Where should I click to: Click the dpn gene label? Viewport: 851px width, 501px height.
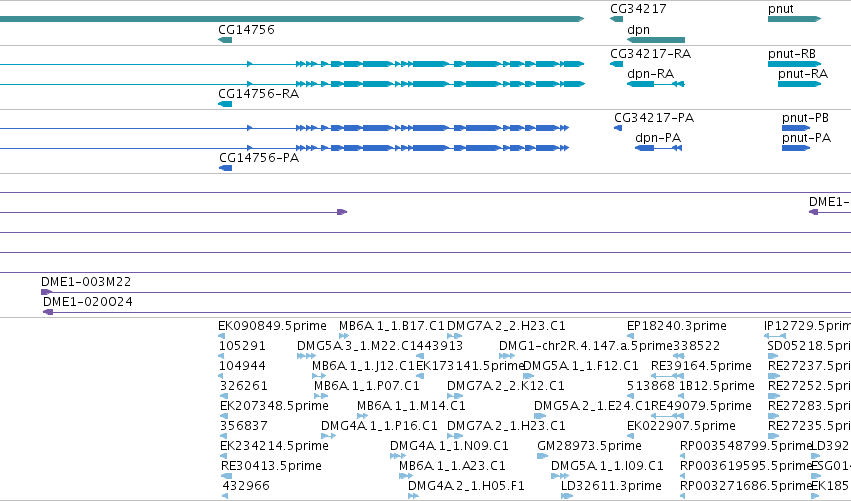[638, 29]
